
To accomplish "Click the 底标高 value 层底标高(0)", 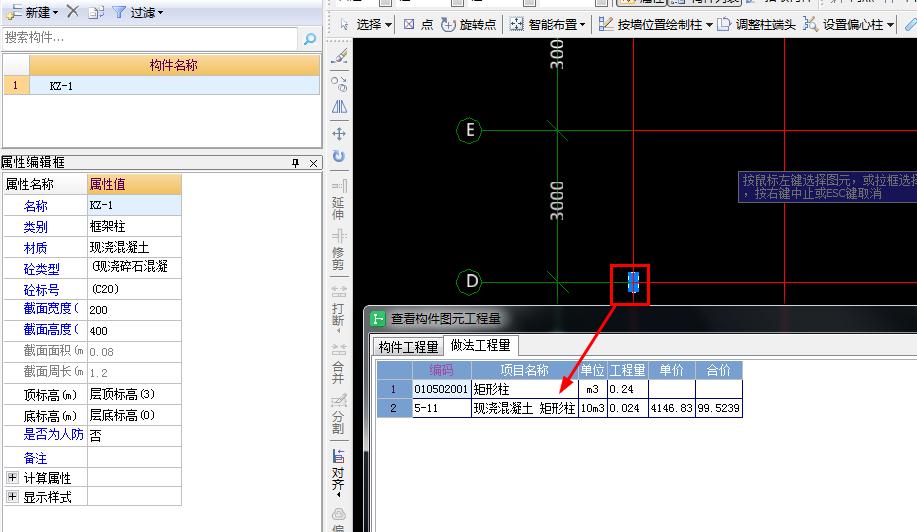I will [134, 415].
